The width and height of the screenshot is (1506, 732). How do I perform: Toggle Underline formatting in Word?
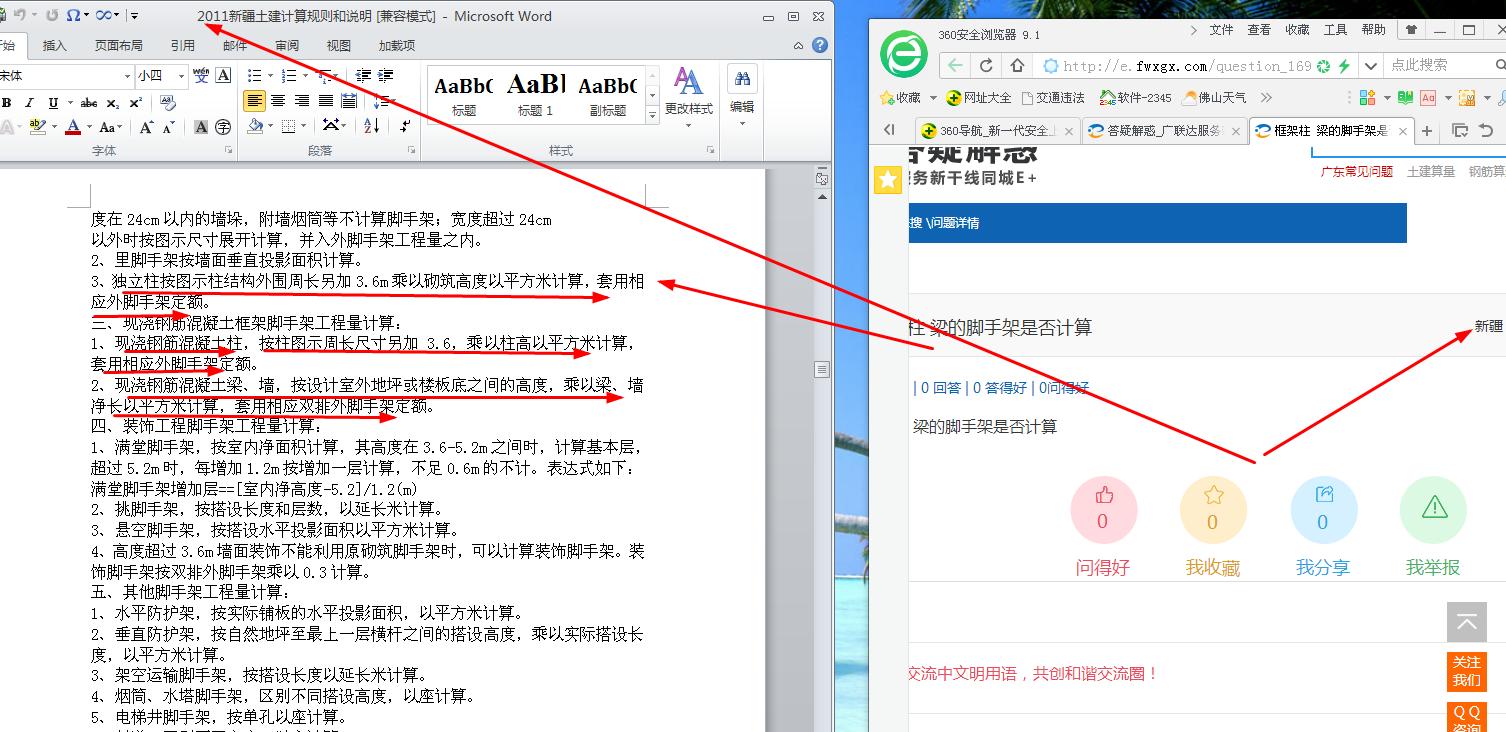tap(52, 102)
